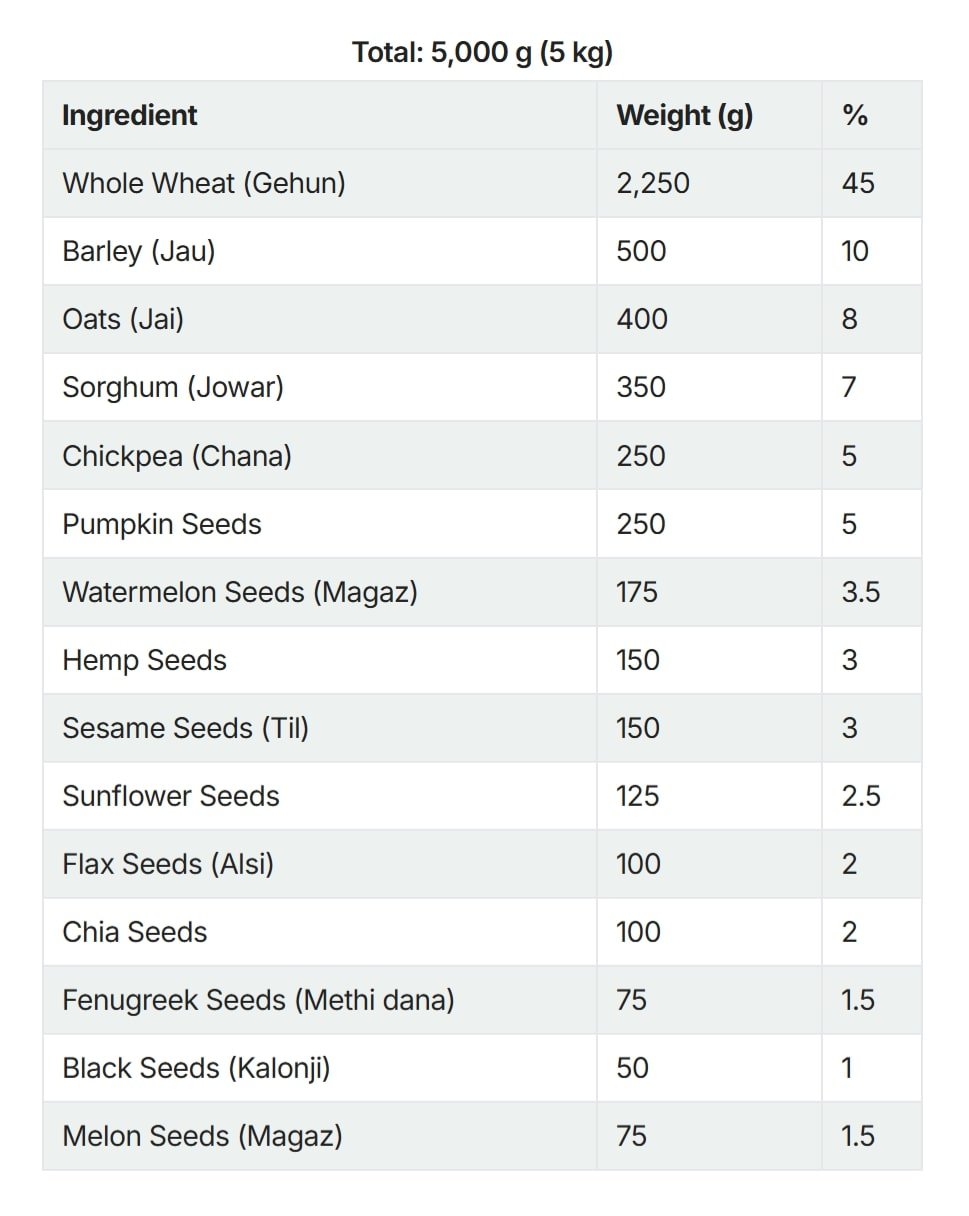Click the Whole Wheat (Gehun) cell
This screenshot has height=1216, width=969.
[x=204, y=183]
